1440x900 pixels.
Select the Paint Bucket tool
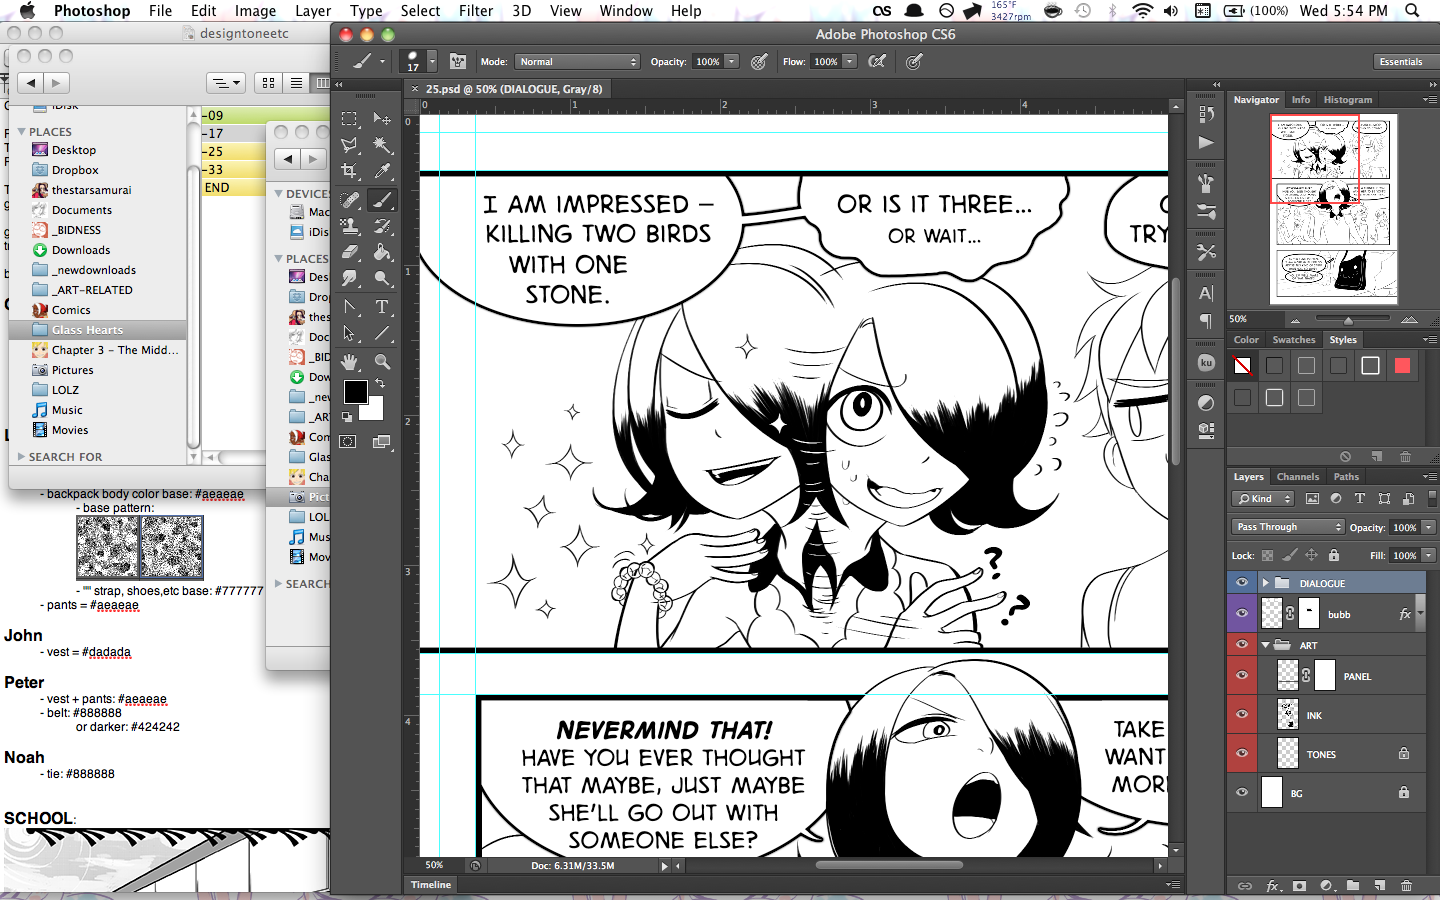(382, 252)
